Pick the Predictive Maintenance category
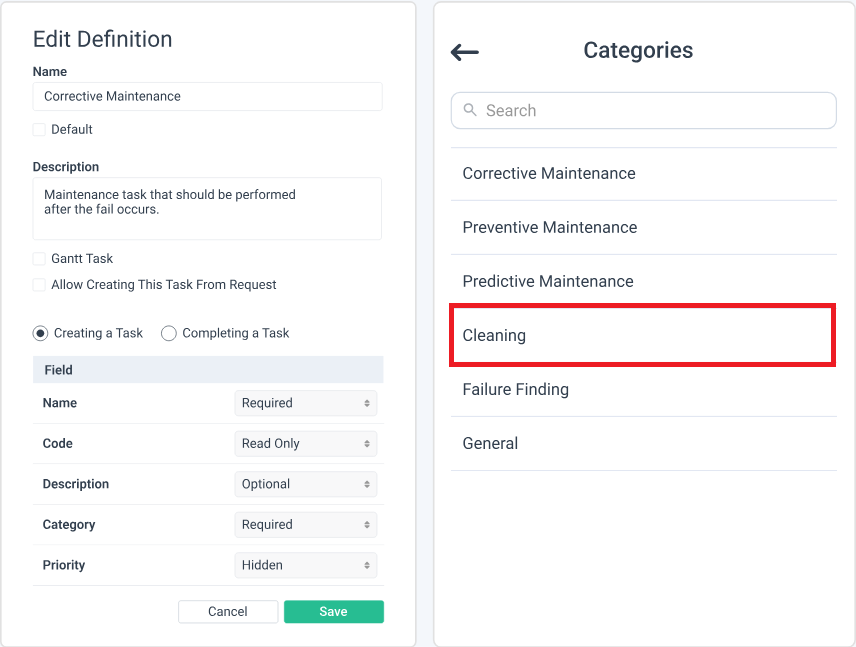 pyautogui.click(x=548, y=282)
